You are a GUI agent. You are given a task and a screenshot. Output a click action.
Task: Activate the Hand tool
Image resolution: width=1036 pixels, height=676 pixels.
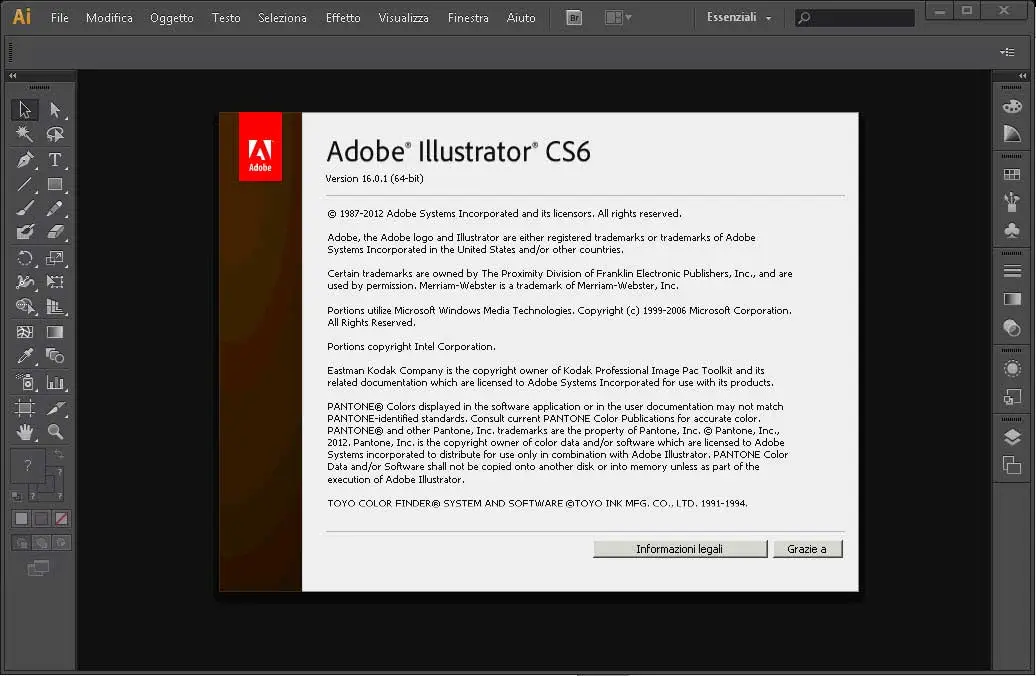(24, 432)
